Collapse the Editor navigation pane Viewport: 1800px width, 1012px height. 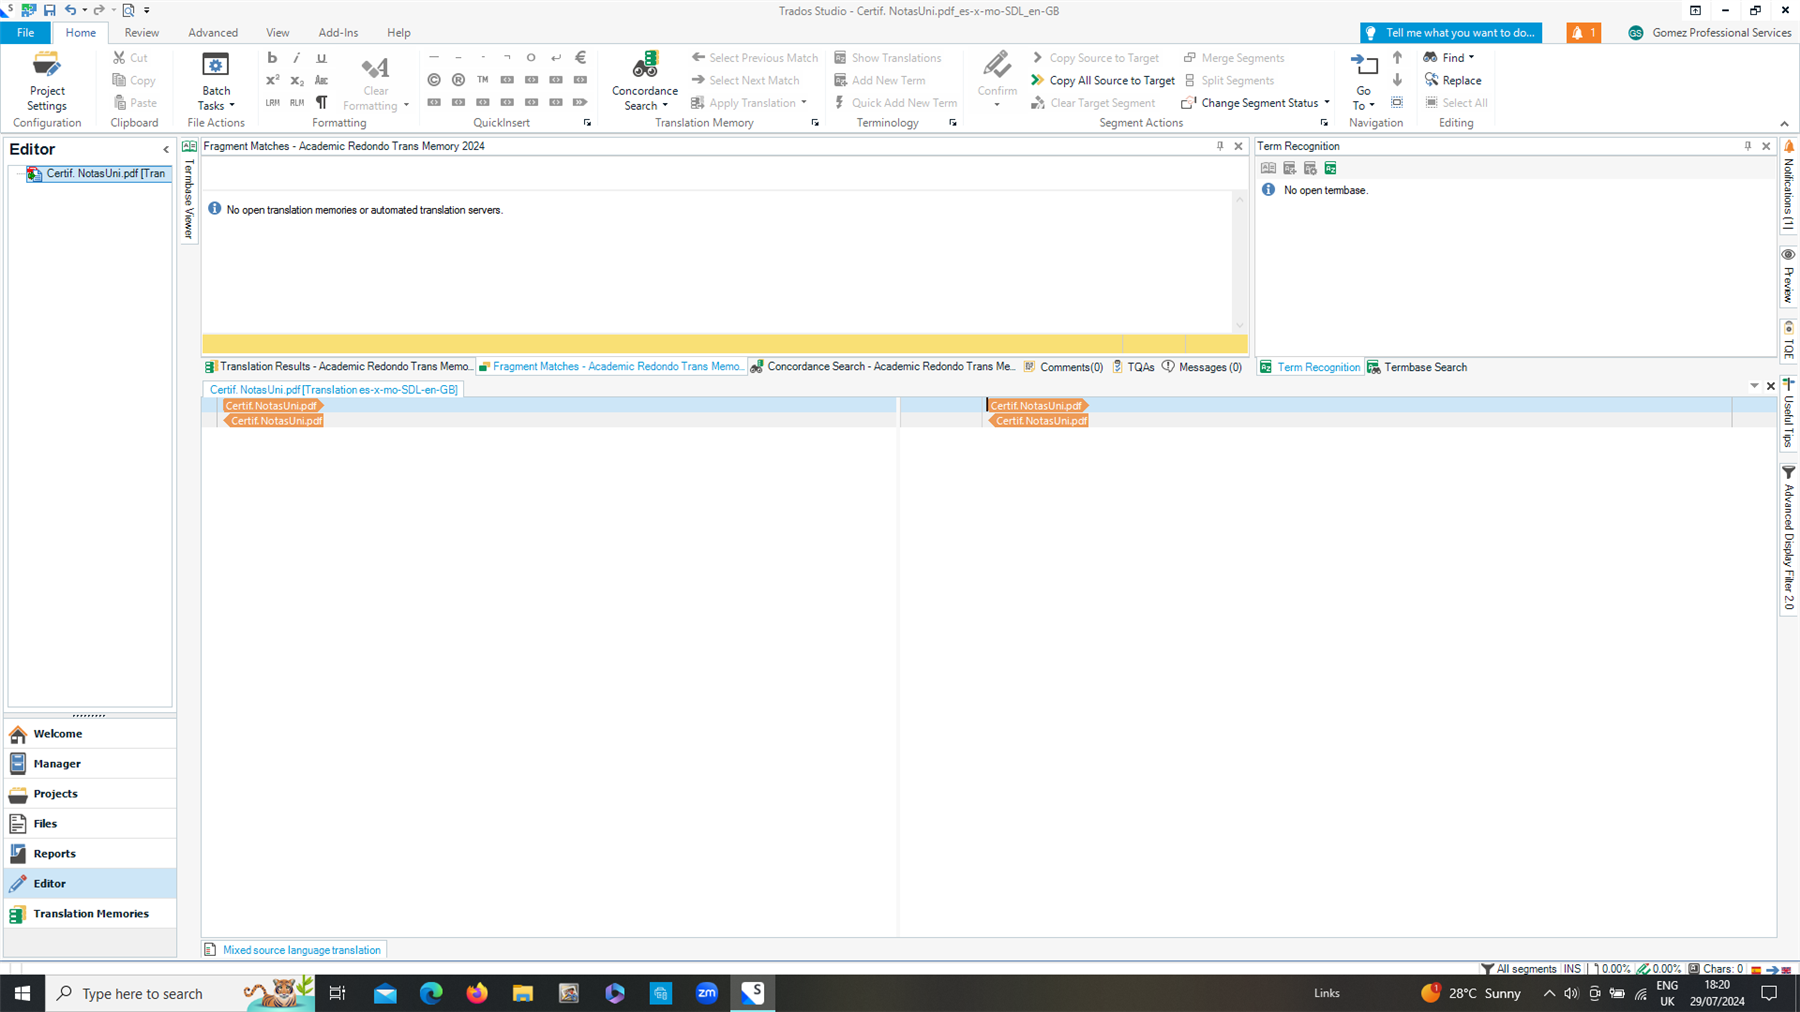pyautogui.click(x=166, y=150)
